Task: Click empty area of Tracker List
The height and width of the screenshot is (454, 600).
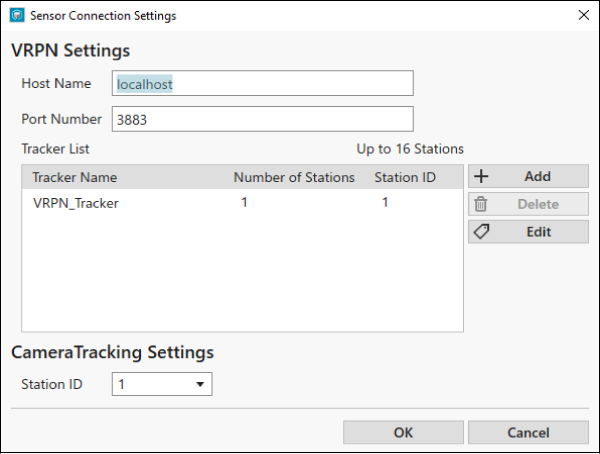Action: click(x=242, y=274)
